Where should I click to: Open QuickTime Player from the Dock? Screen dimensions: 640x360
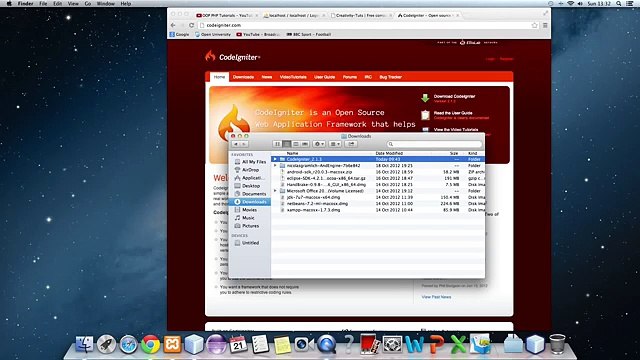326,344
